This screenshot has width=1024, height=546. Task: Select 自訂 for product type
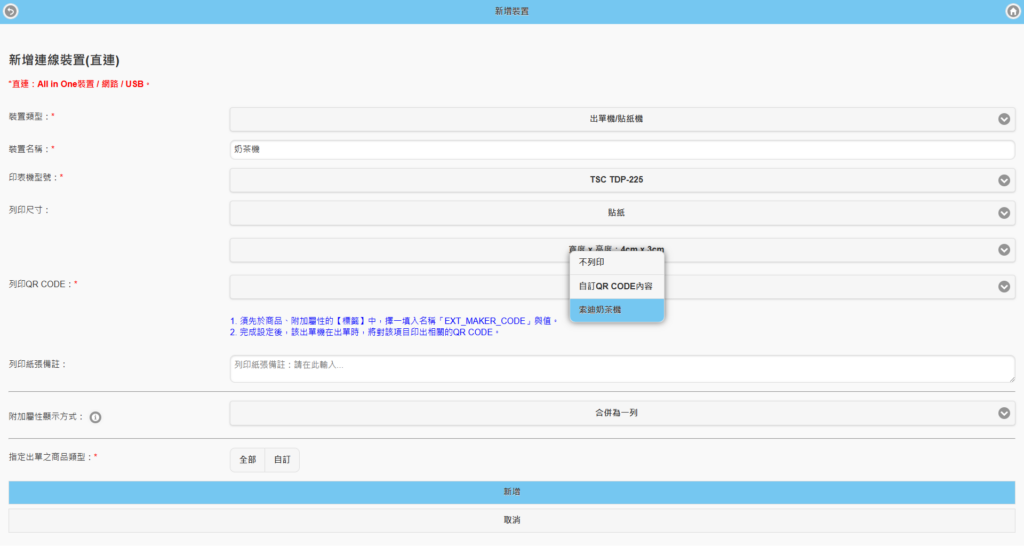[282, 460]
